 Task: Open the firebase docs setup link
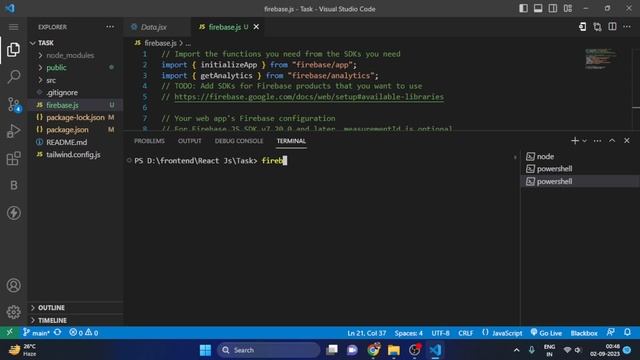tap(309, 97)
